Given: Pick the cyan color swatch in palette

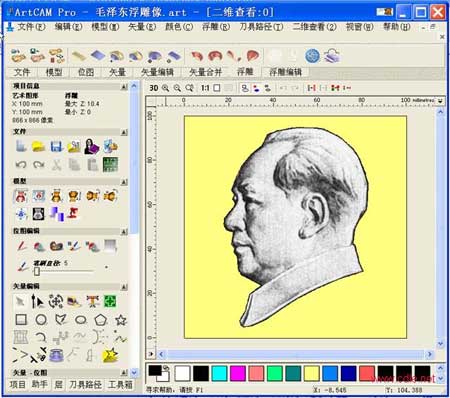Looking at the screenshot, I should coord(219,373).
